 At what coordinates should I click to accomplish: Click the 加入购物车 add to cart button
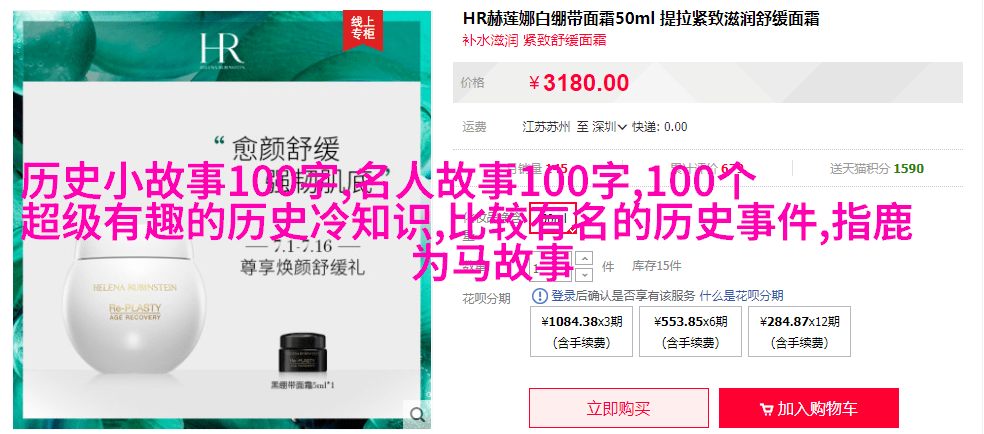[809, 408]
